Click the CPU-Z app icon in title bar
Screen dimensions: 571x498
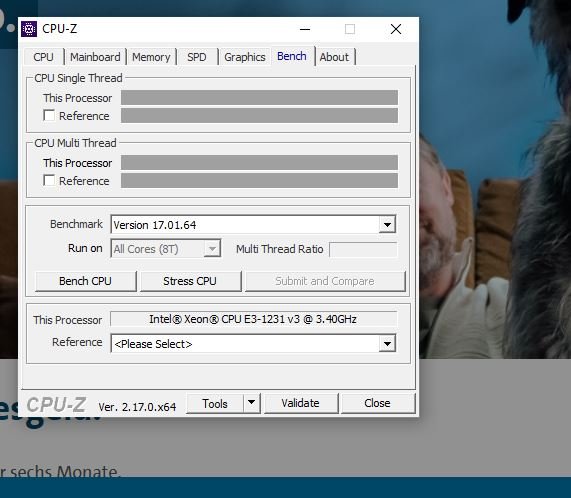click(29, 29)
